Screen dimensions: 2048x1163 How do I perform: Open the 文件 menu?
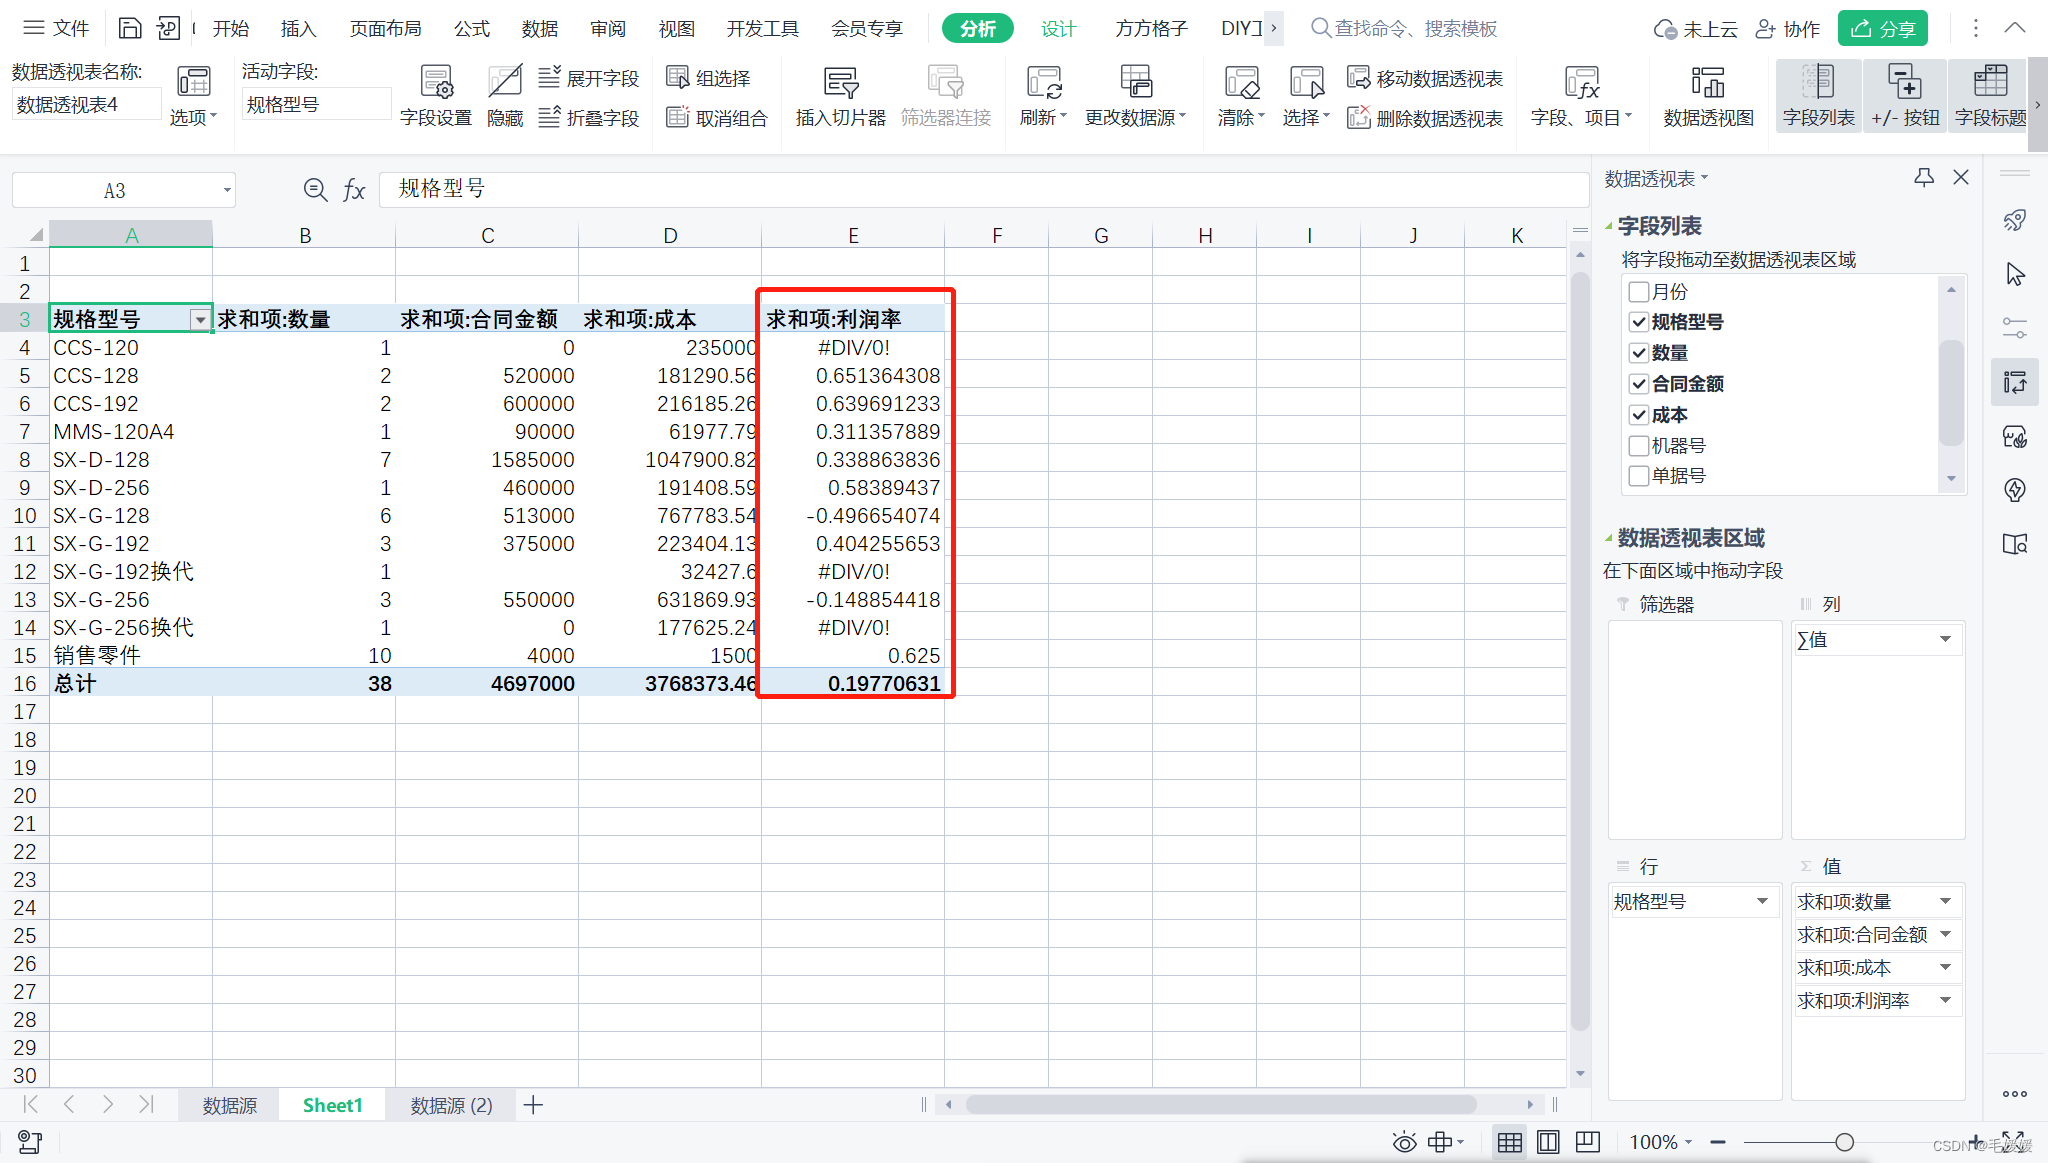click(57, 28)
